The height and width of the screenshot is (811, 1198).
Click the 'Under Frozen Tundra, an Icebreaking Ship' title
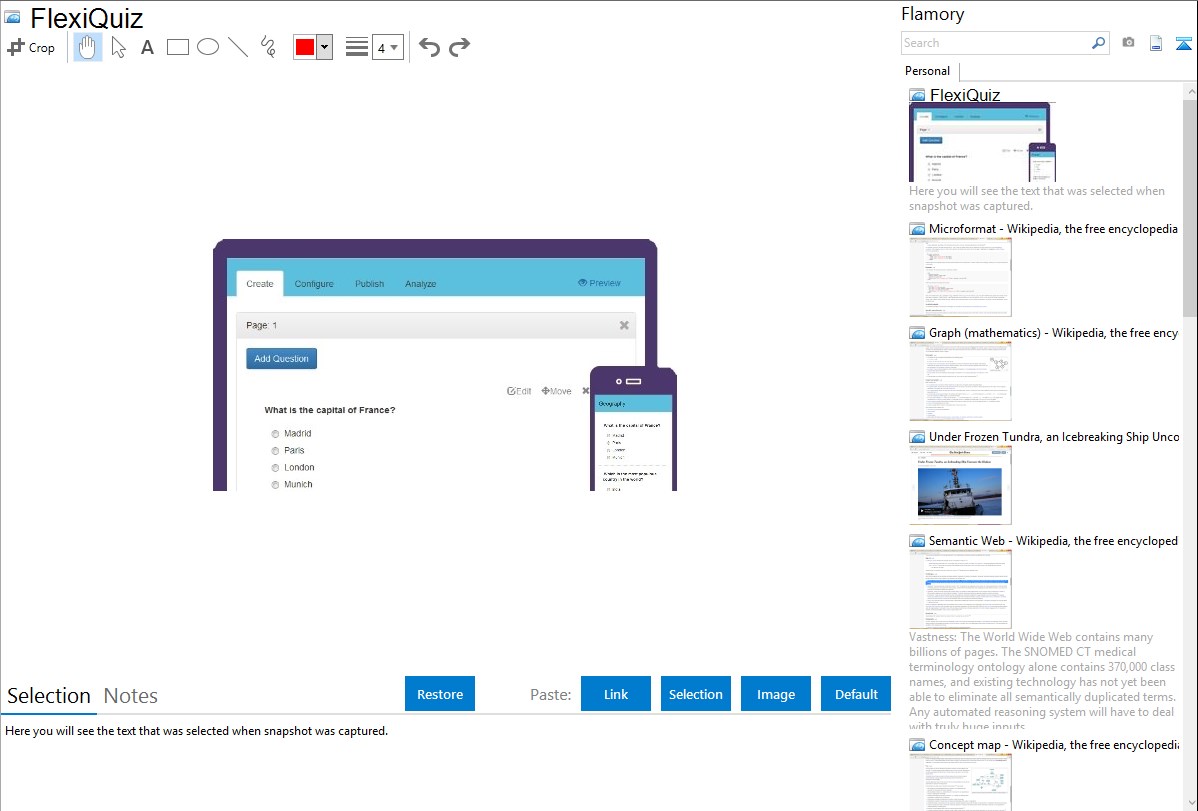1054,436
